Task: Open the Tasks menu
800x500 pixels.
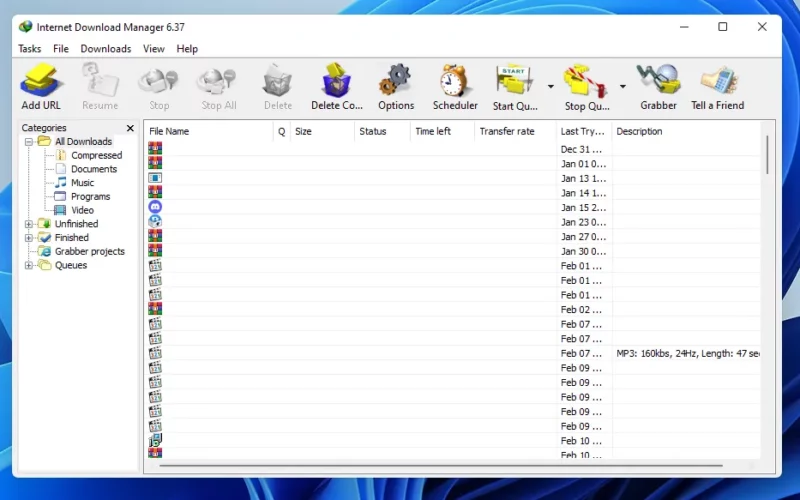Action: pyautogui.click(x=30, y=48)
